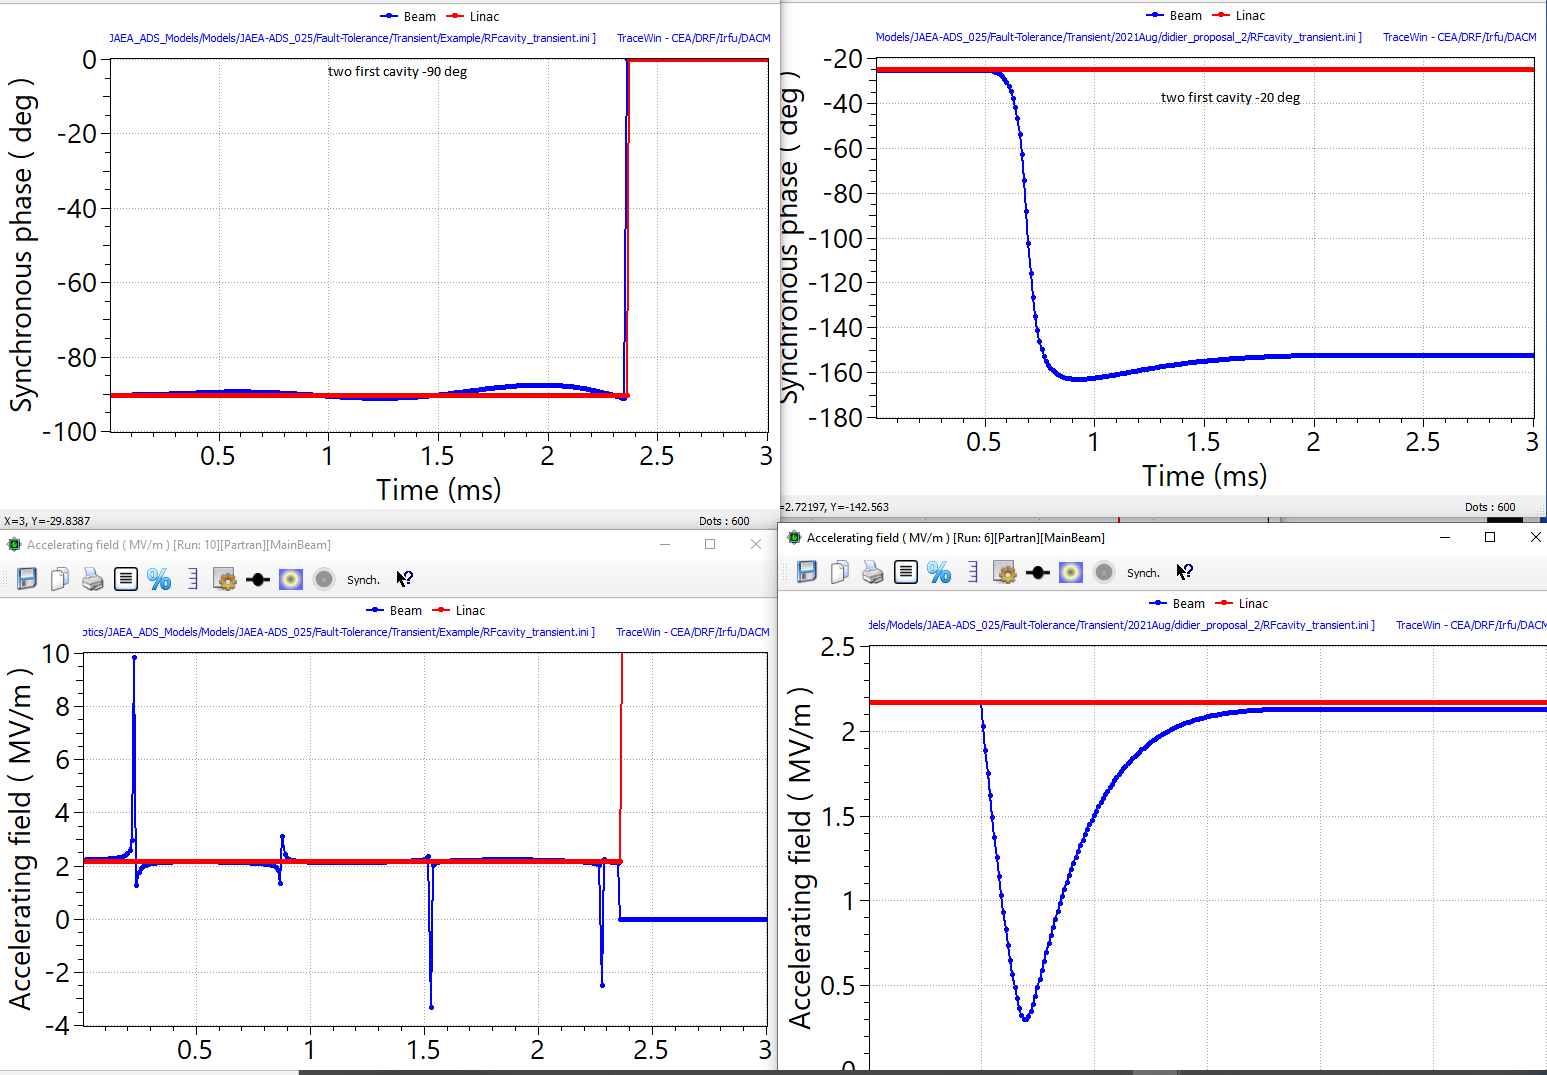Close the Run 6 Accelerating field window
The width and height of the screenshot is (1547, 1075).
pyautogui.click(x=1536, y=537)
